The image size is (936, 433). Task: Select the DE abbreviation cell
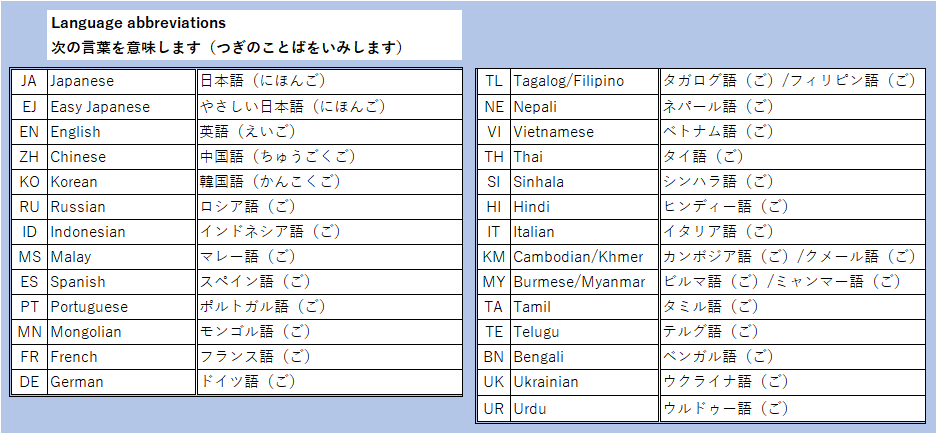[x=29, y=381]
